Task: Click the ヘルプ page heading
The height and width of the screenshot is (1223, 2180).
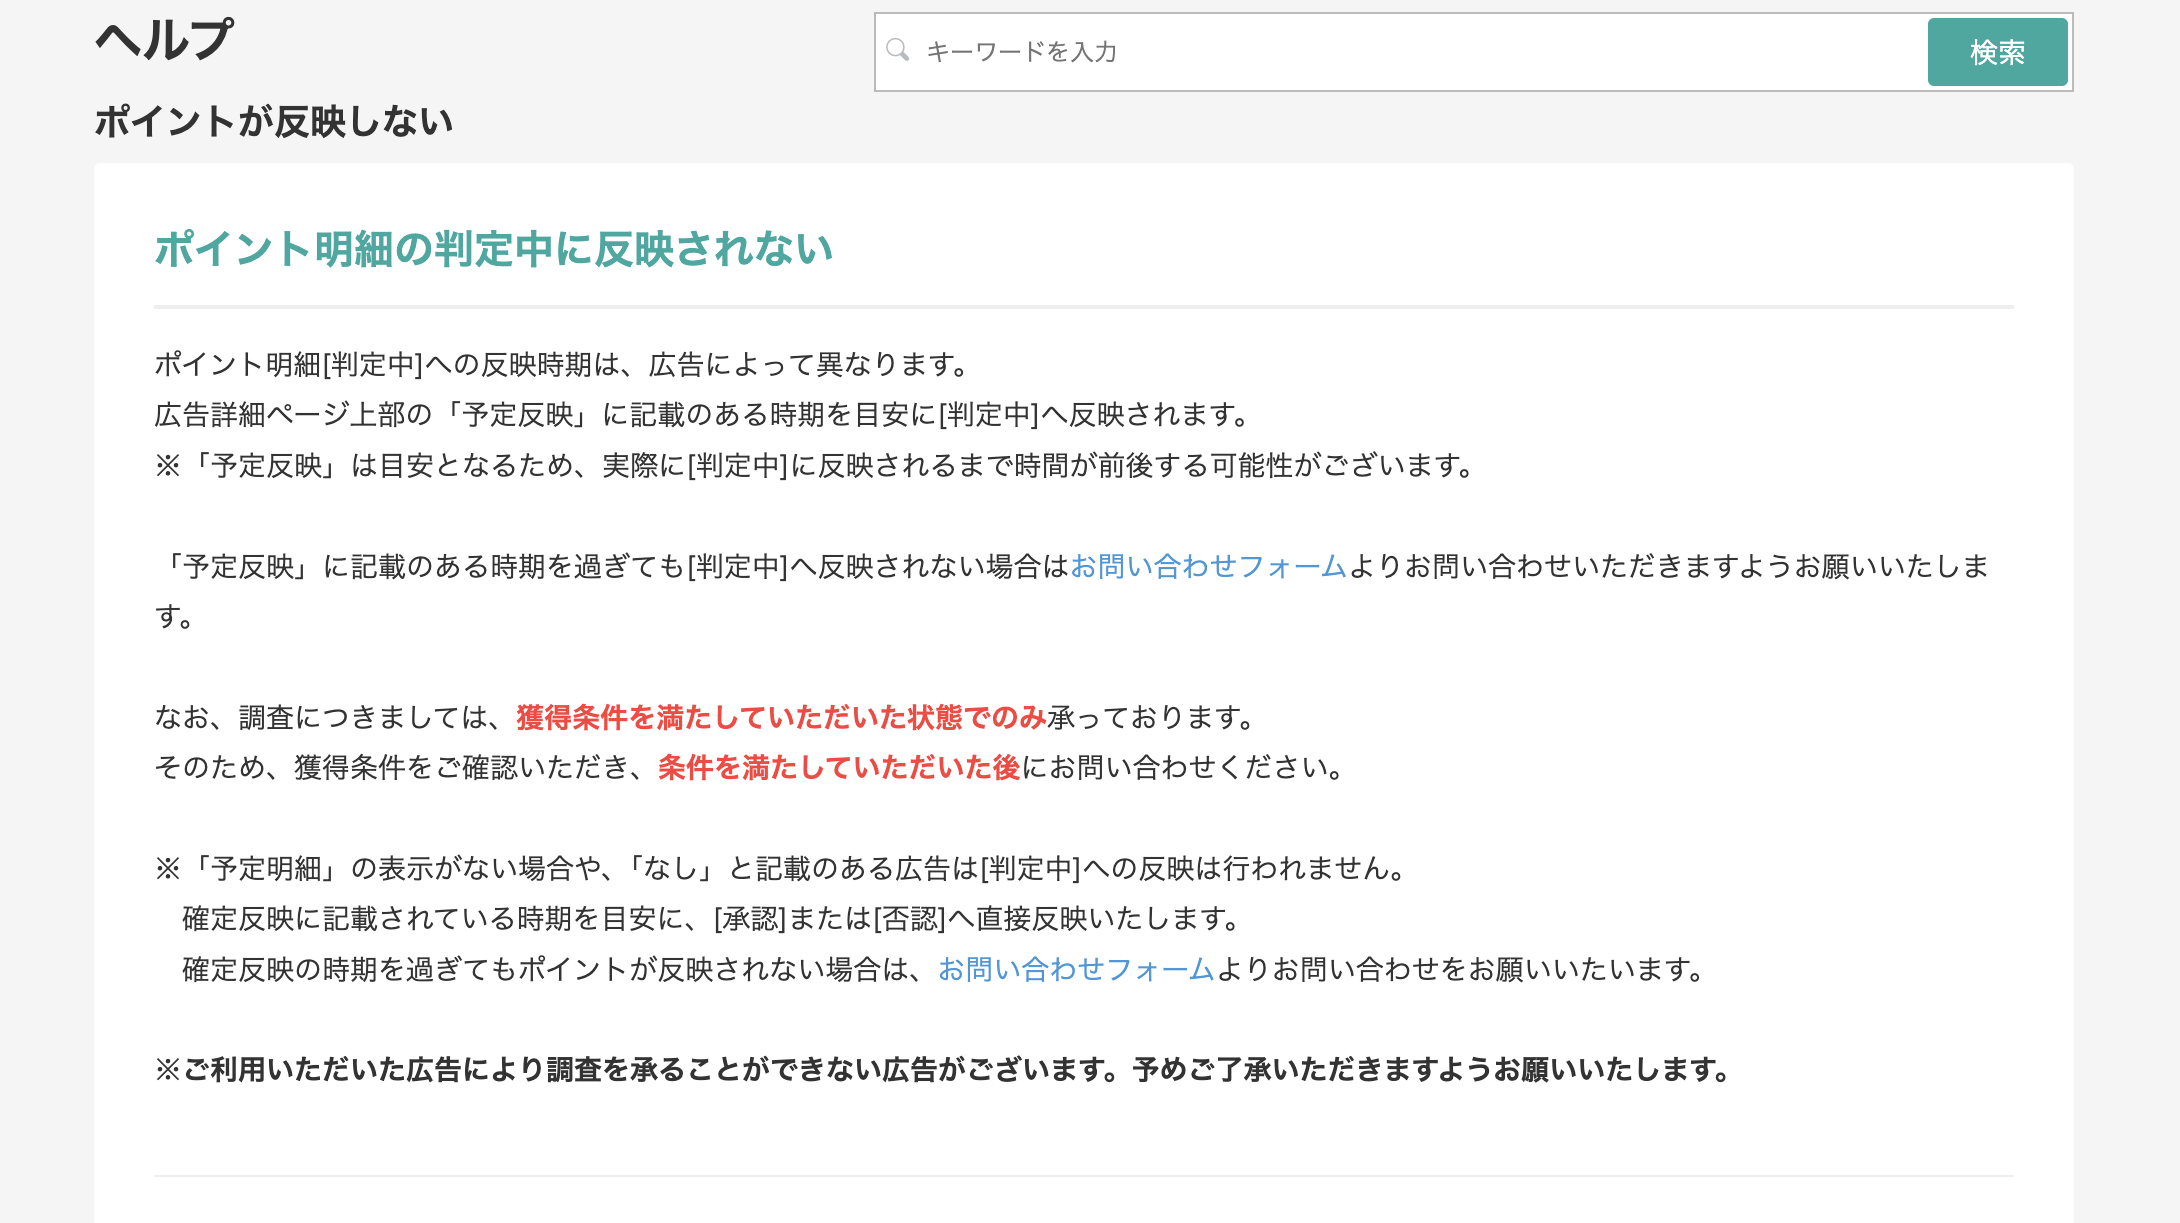Action: coord(164,40)
